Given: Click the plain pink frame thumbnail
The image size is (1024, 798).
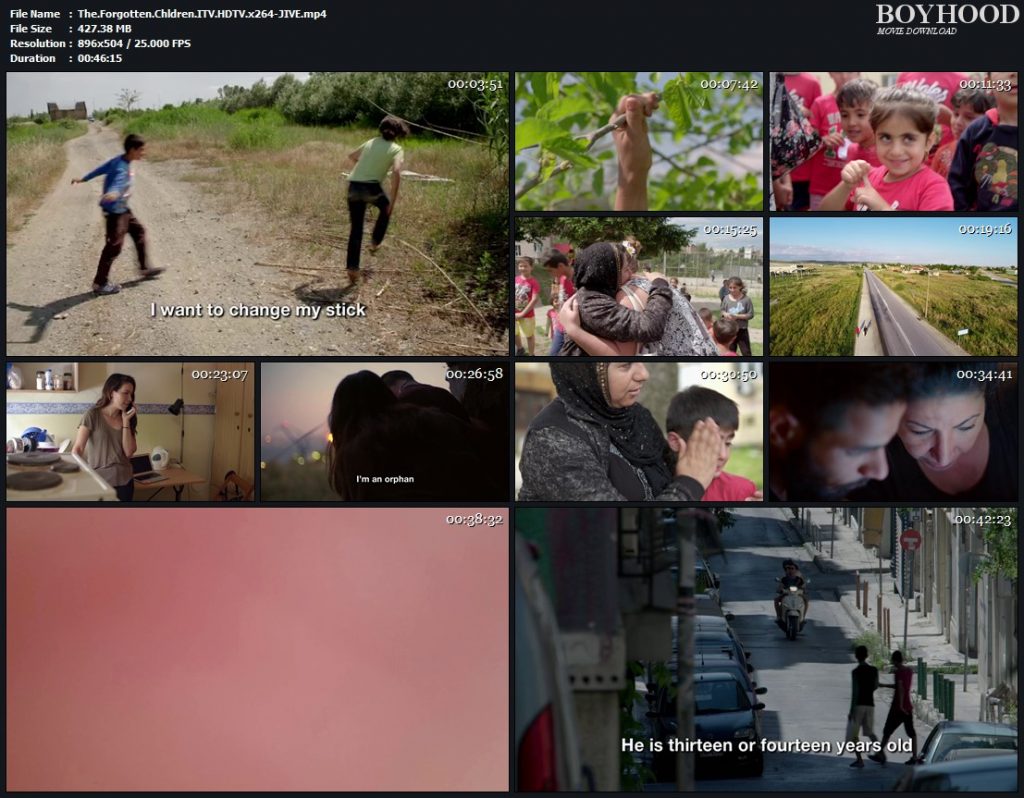Looking at the screenshot, I should 257,650.
